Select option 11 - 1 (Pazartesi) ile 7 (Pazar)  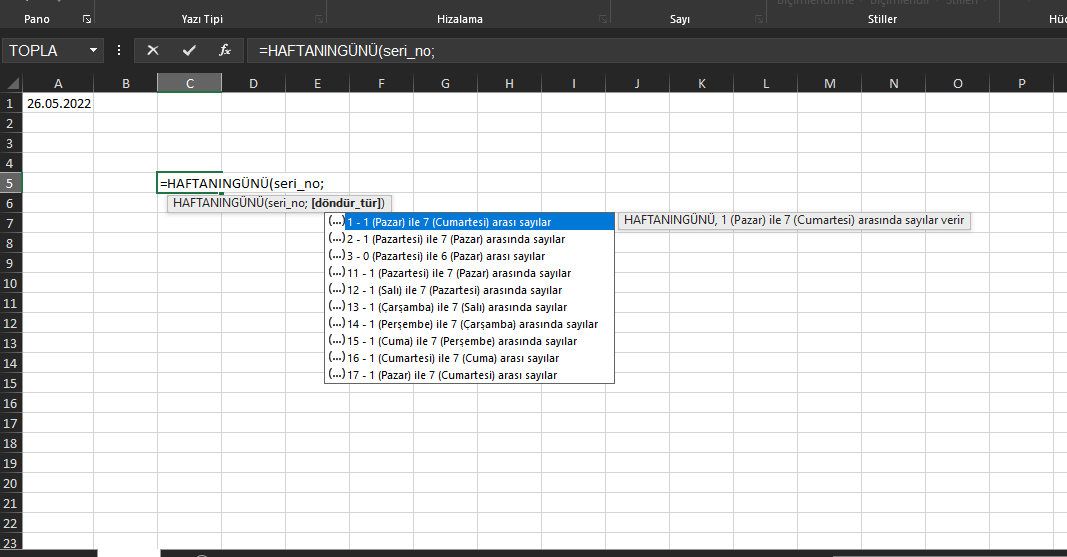pyautogui.click(x=470, y=273)
